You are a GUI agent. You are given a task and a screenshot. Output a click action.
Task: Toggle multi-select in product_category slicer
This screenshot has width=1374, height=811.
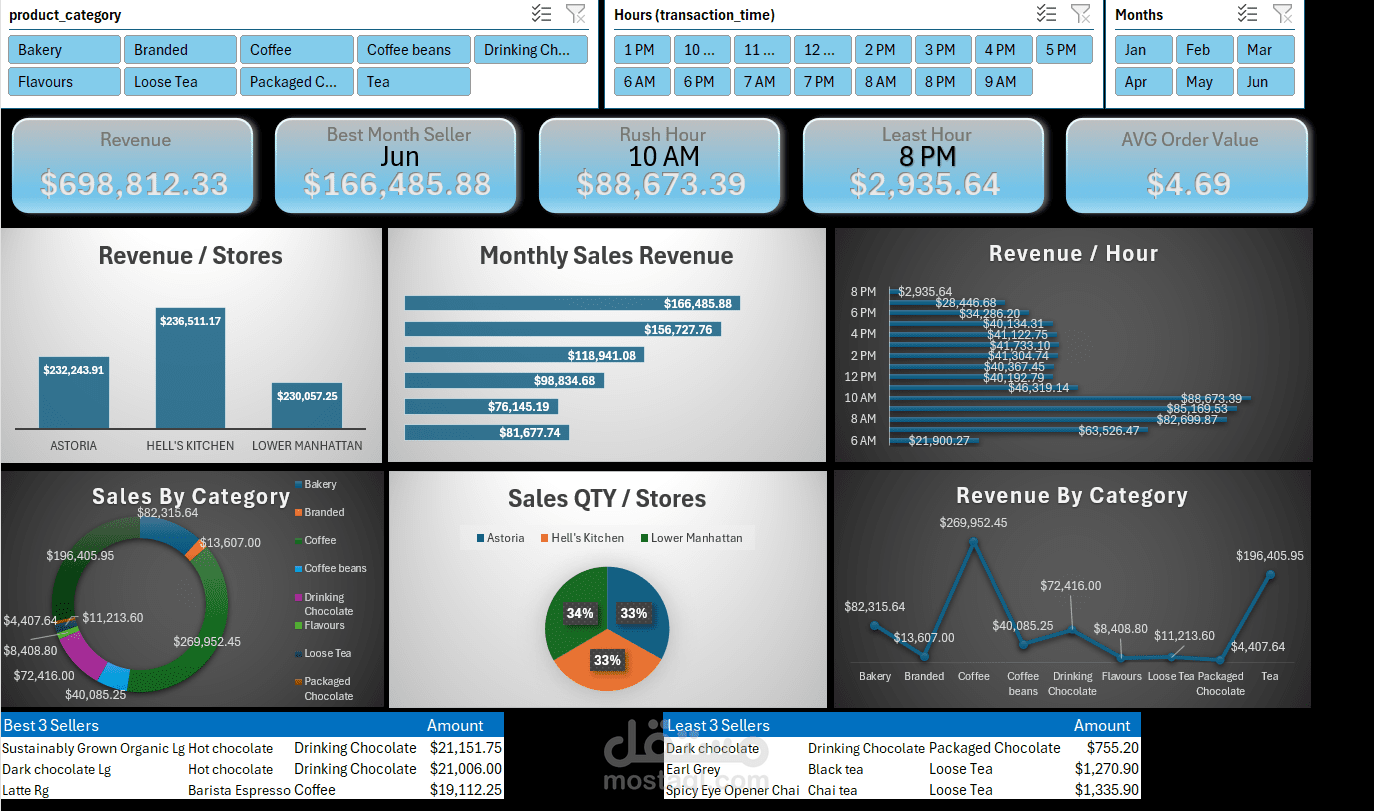coord(541,13)
